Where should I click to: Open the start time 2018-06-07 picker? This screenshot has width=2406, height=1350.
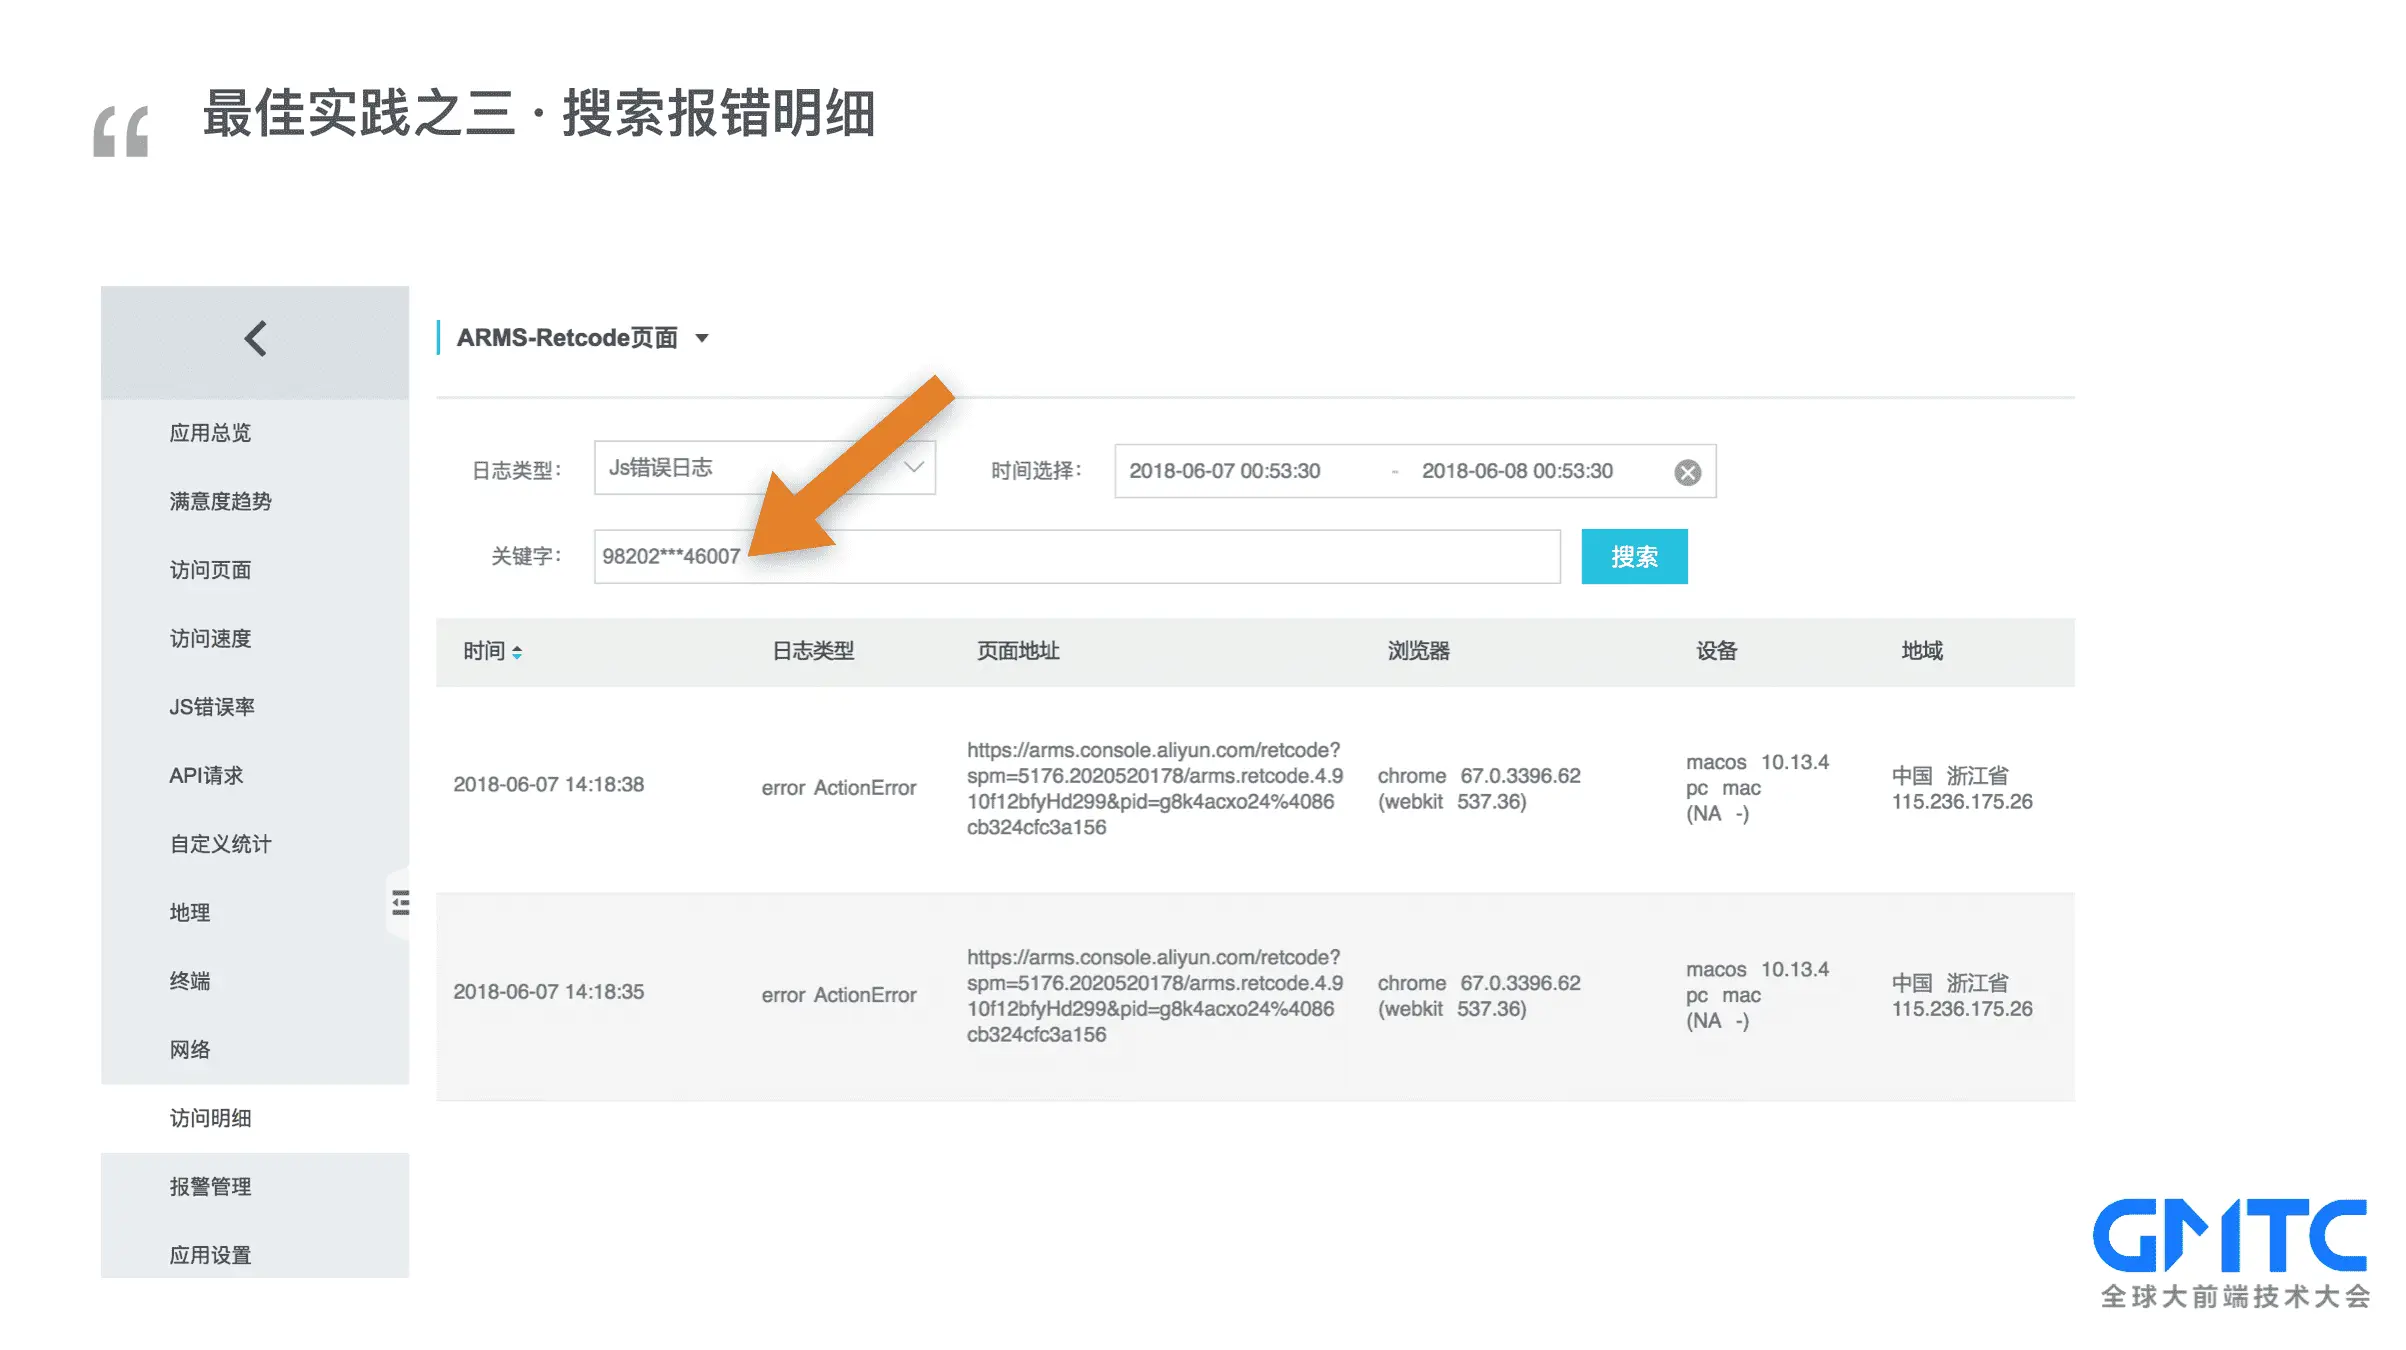point(1224,471)
